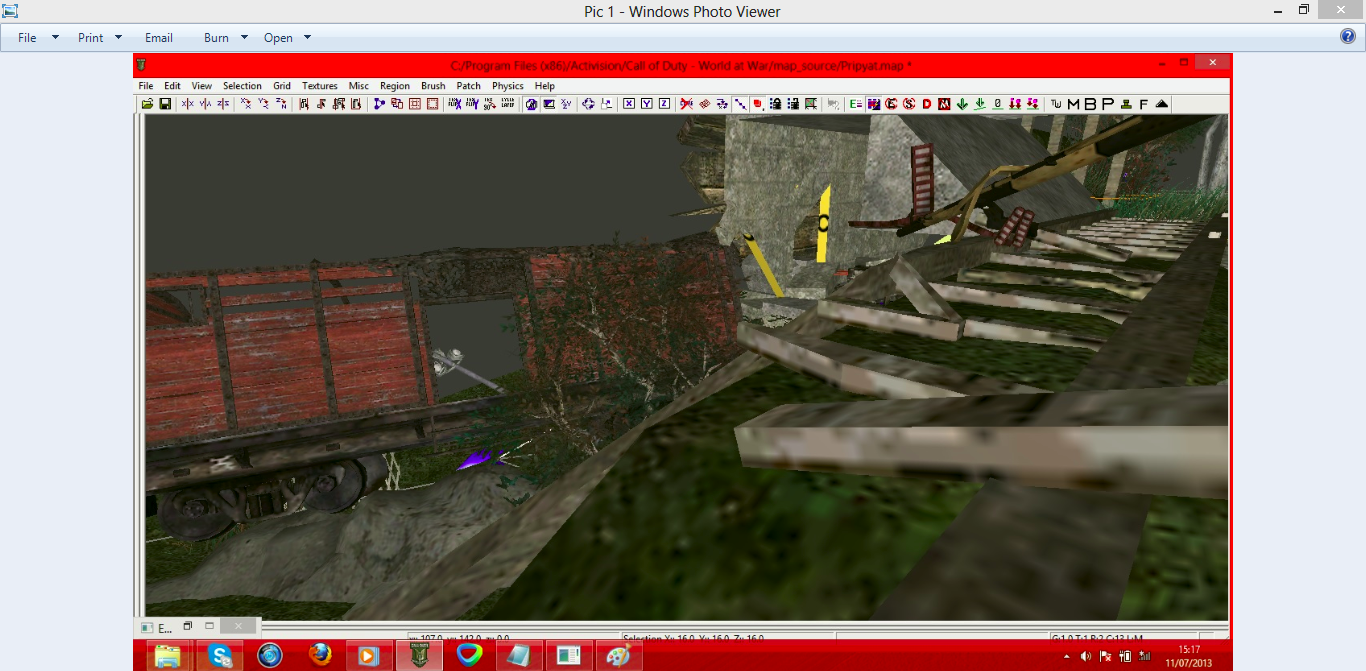Click the save map floppy icon
Screen dimensions: 1366x671
click(165, 104)
